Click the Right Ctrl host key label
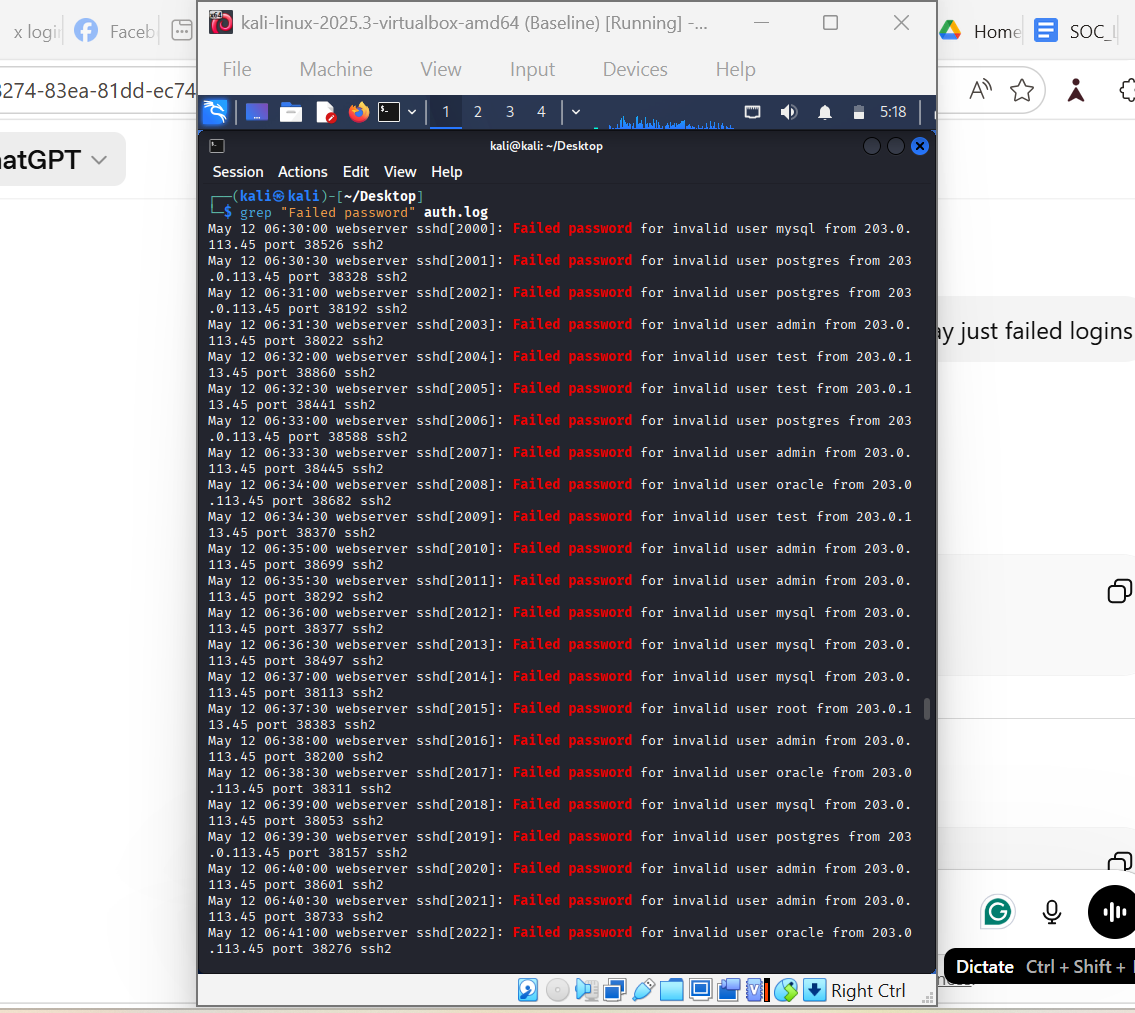The height and width of the screenshot is (1013, 1135). point(868,991)
